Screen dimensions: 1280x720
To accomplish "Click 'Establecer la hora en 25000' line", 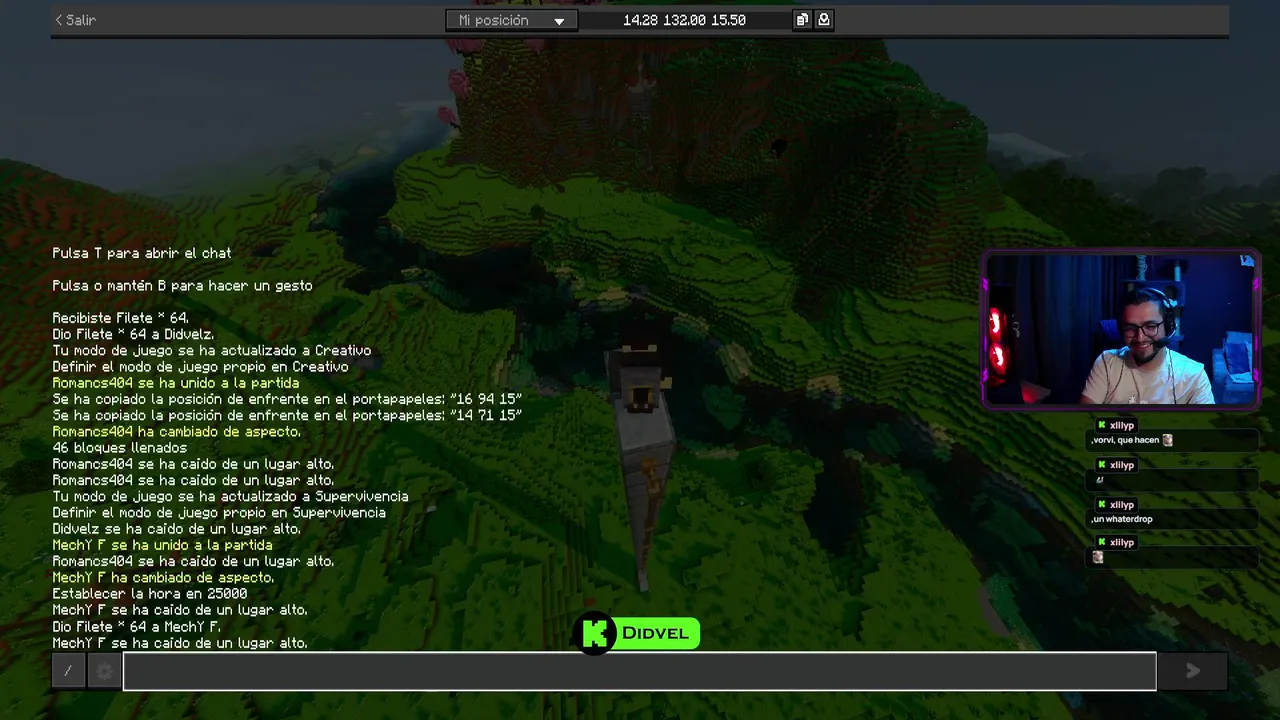I will tap(150, 594).
